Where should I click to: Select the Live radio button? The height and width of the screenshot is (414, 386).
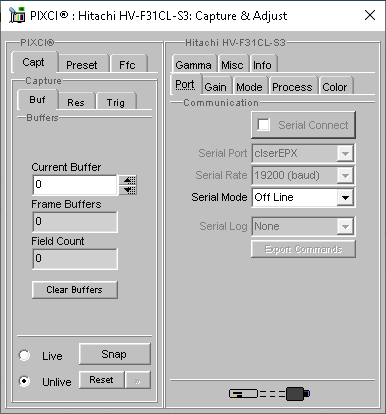pyautogui.click(x=24, y=355)
